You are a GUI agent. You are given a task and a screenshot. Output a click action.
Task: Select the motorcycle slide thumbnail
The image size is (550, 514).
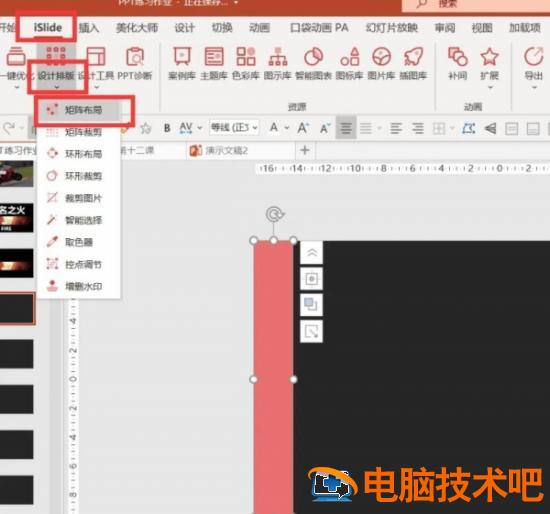pyautogui.click(x=16, y=174)
